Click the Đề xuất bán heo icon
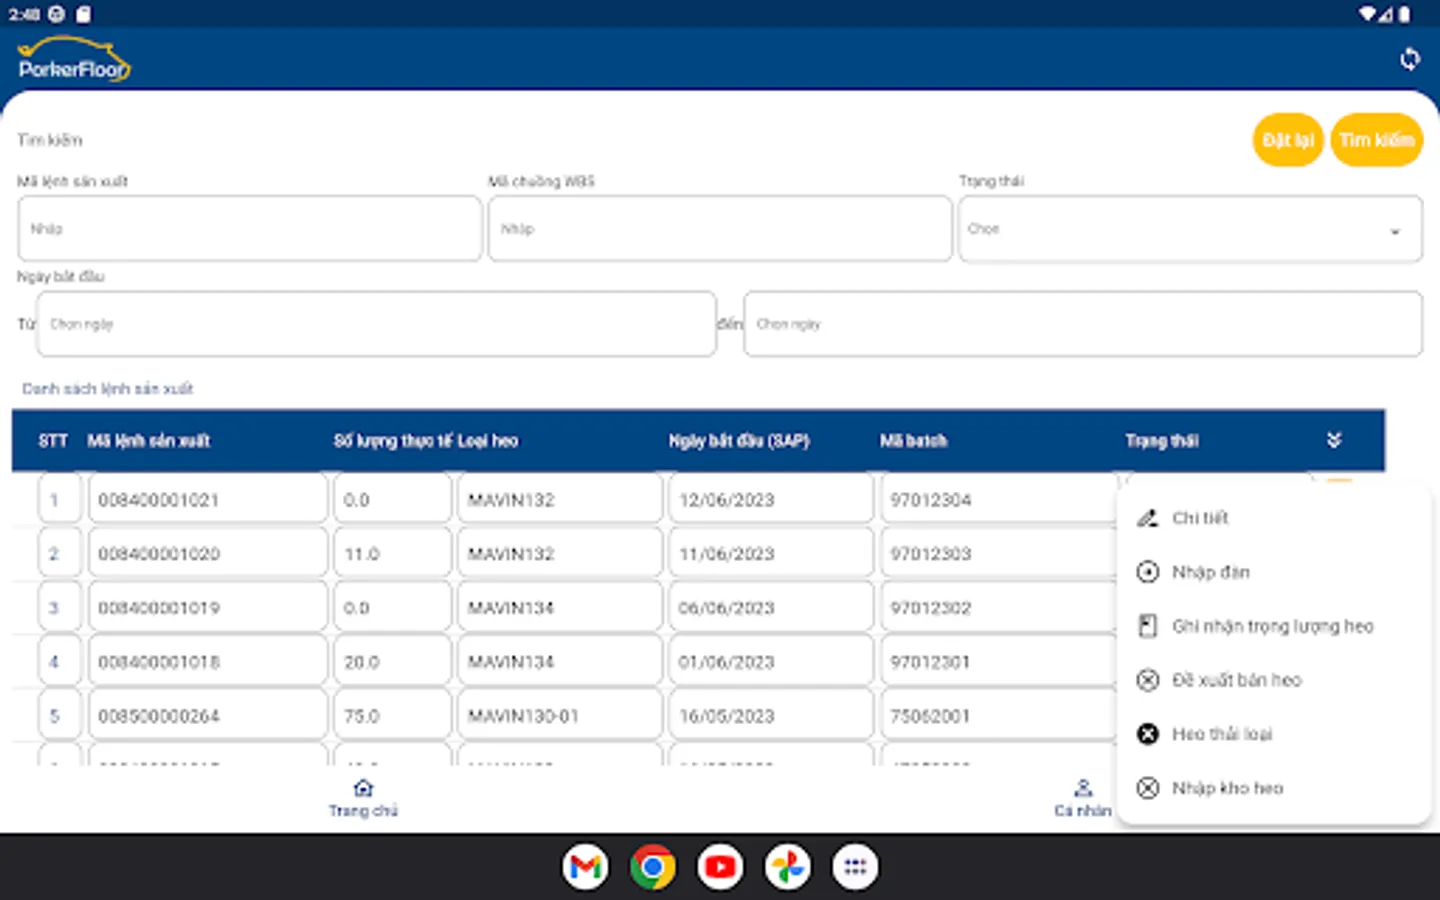This screenshot has width=1440, height=900. pyautogui.click(x=1147, y=680)
